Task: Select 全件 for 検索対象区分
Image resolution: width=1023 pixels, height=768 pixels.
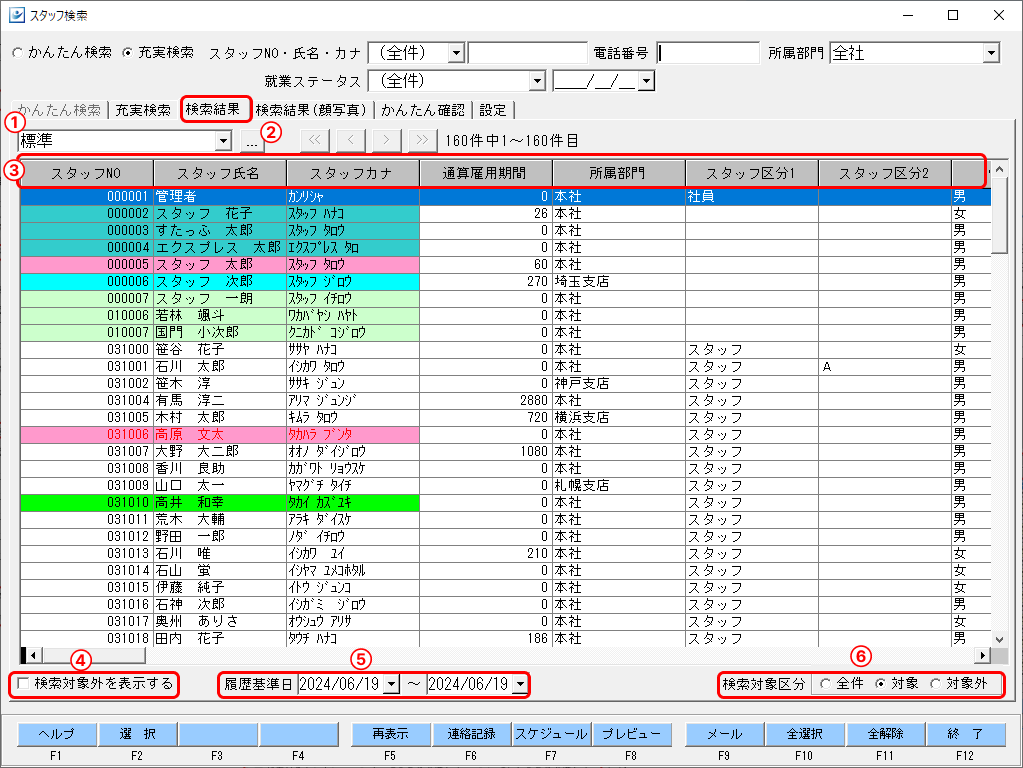Action: (x=825, y=683)
